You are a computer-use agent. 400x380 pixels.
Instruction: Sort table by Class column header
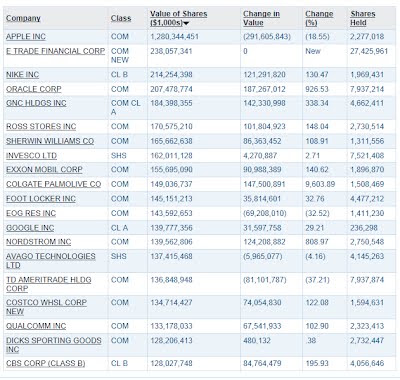click(121, 18)
